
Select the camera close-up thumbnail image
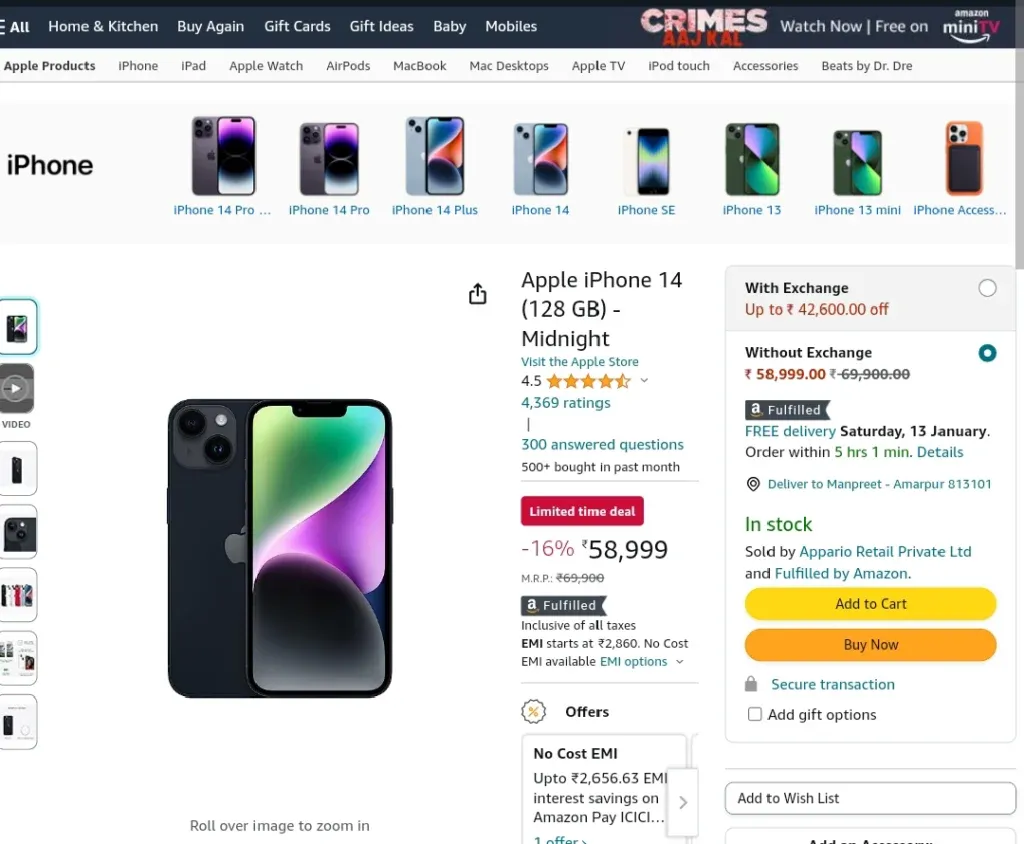18,532
